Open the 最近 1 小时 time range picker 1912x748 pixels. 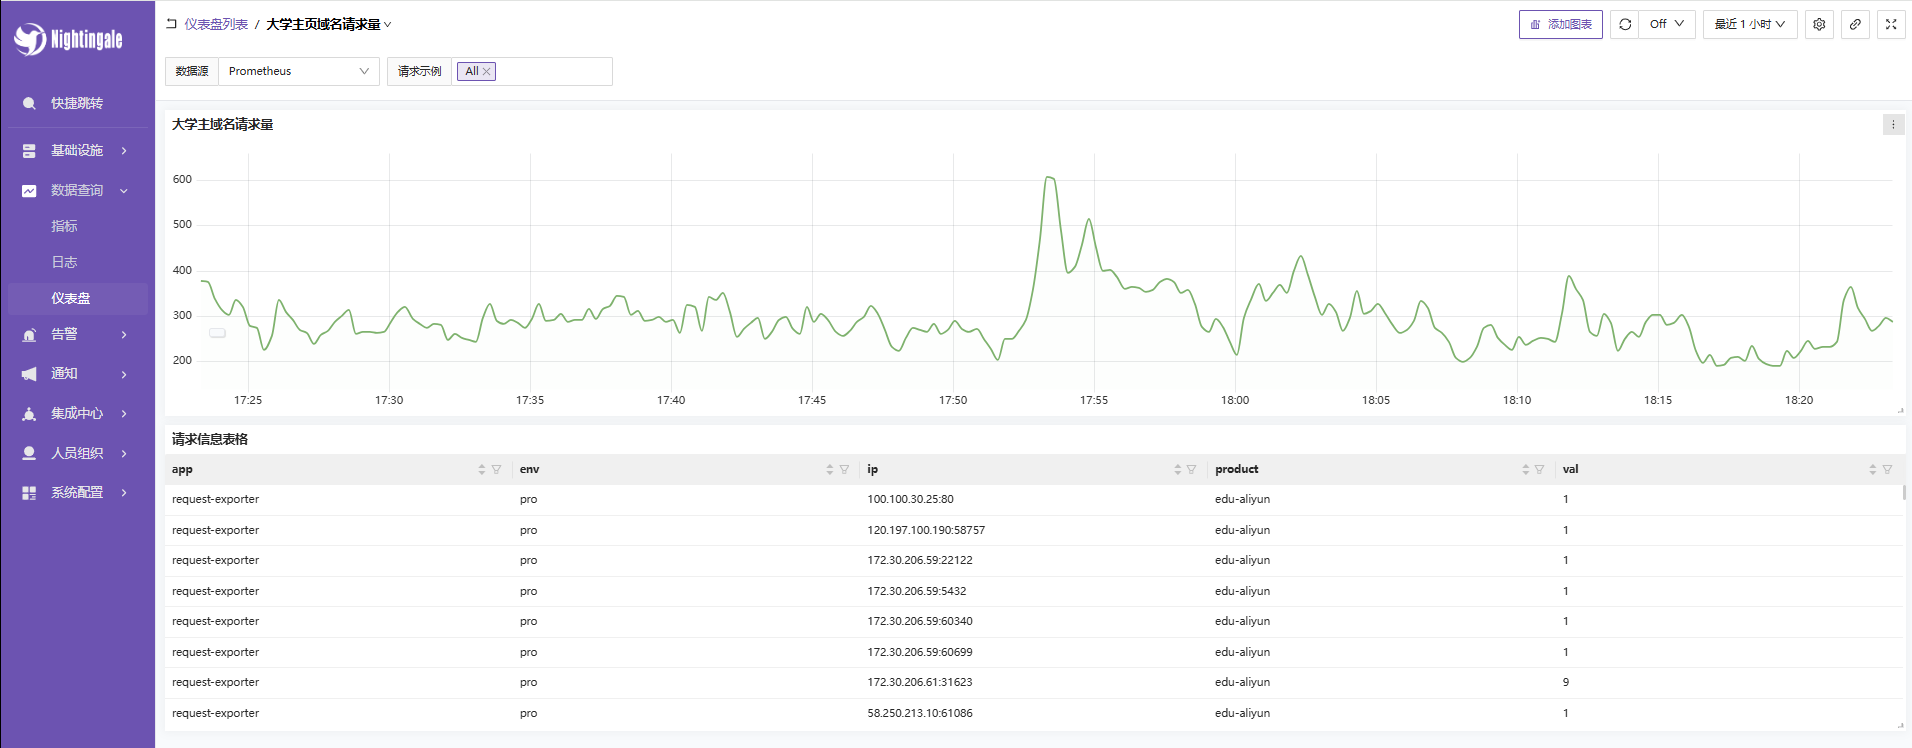point(1749,25)
